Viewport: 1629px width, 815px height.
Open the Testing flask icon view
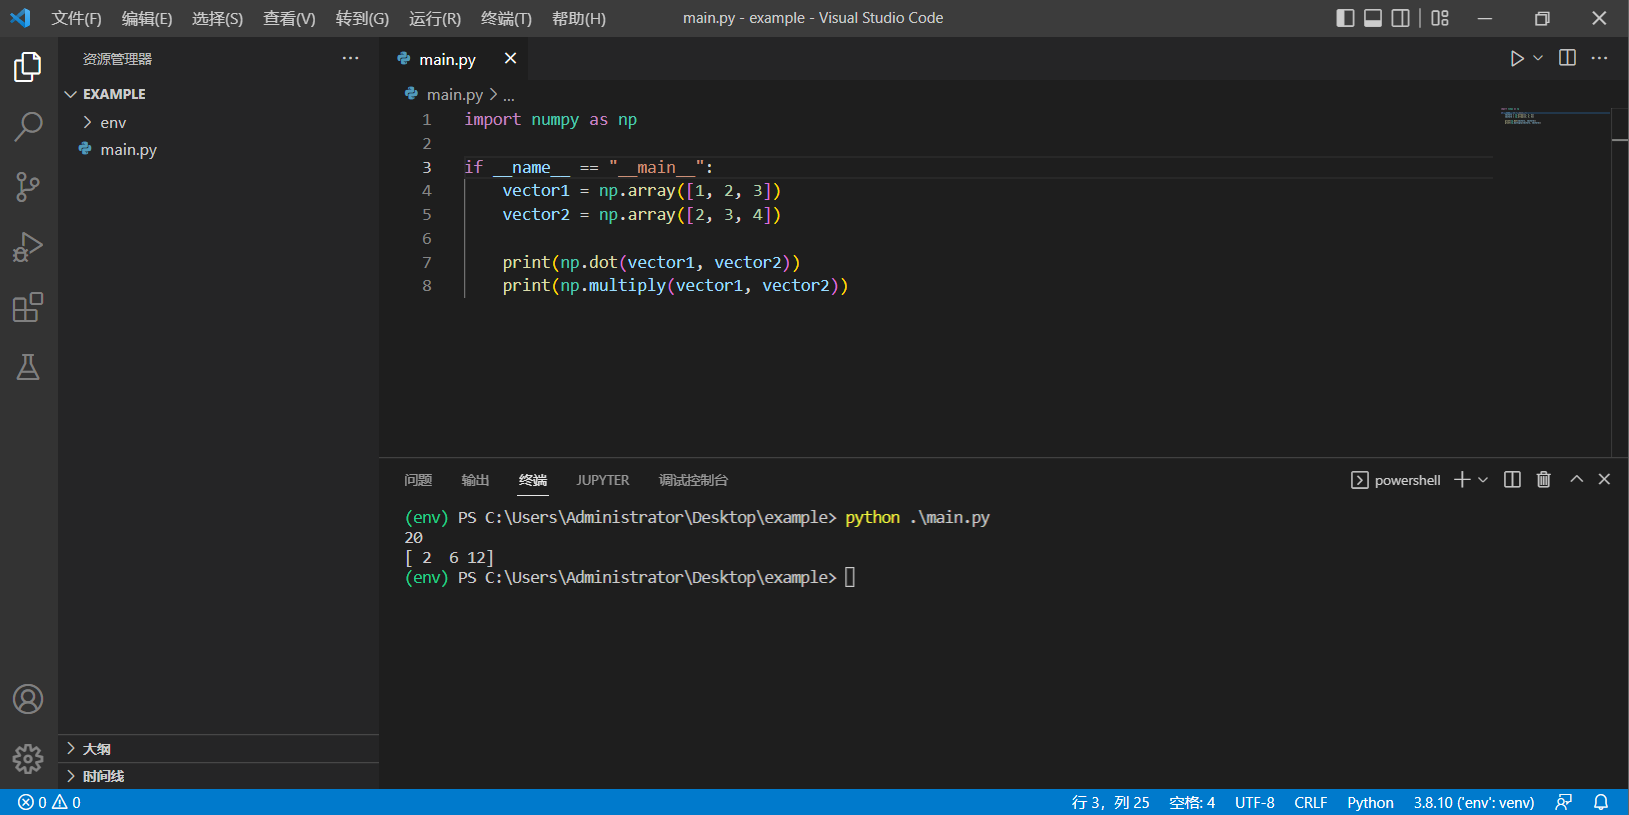point(28,367)
